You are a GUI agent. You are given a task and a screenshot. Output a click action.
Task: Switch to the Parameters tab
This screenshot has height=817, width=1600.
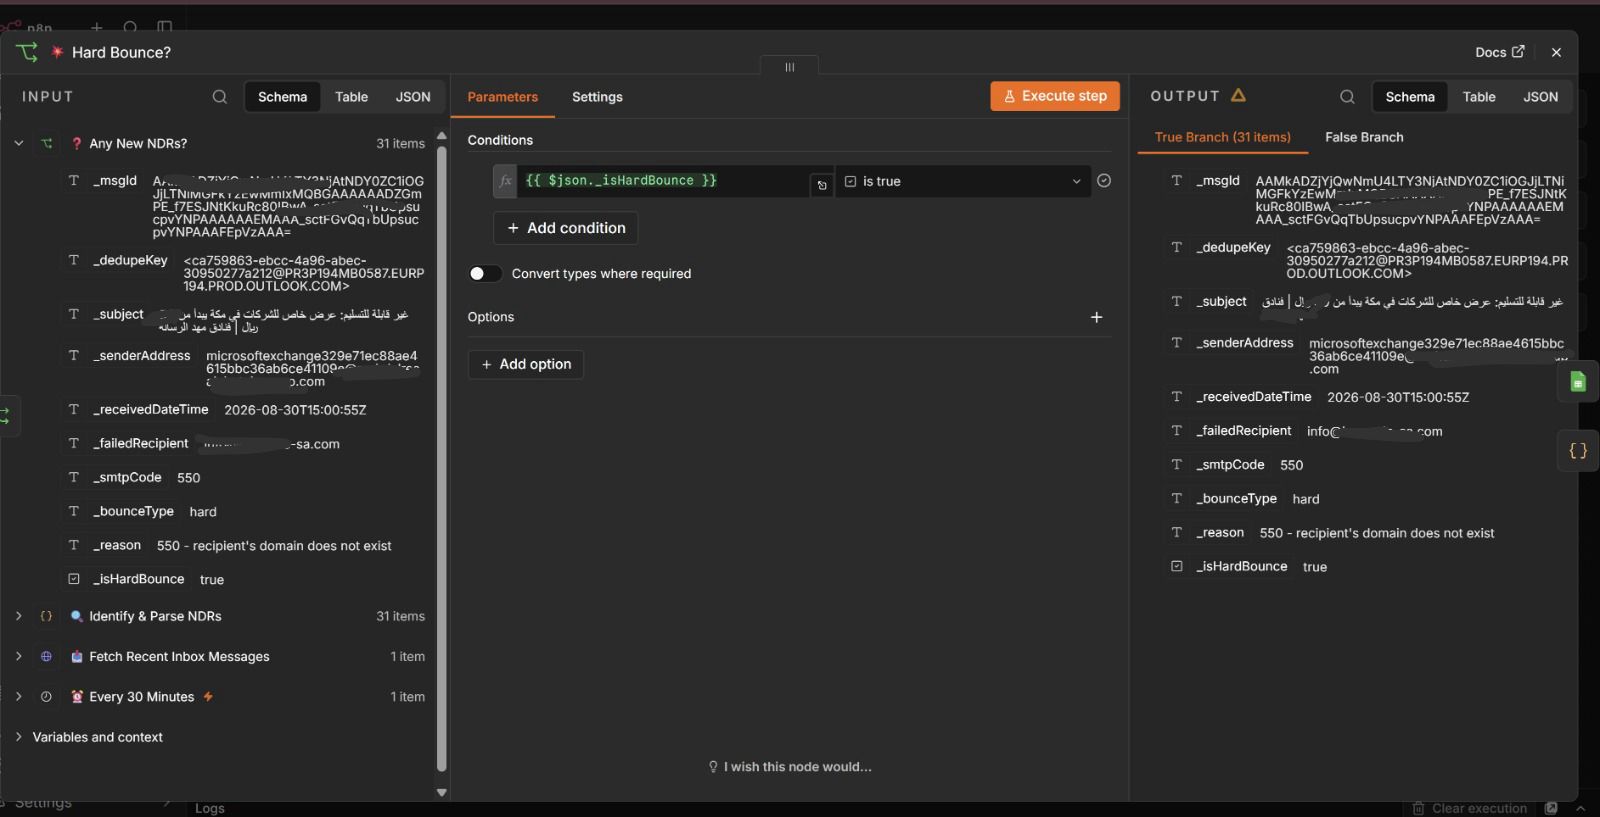502,97
